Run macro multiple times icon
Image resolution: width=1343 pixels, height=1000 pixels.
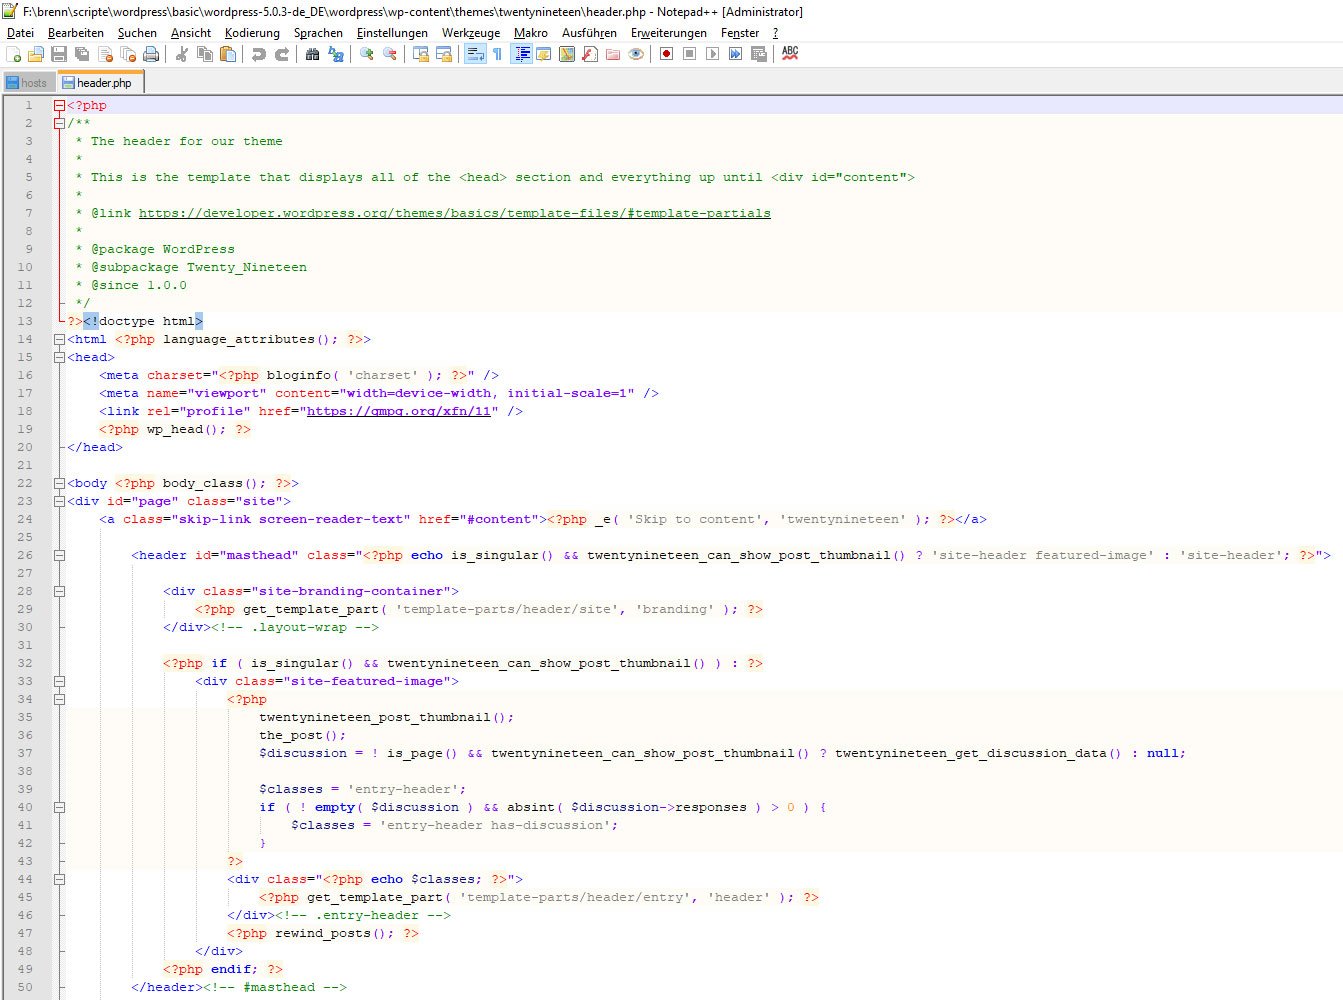[735, 54]
